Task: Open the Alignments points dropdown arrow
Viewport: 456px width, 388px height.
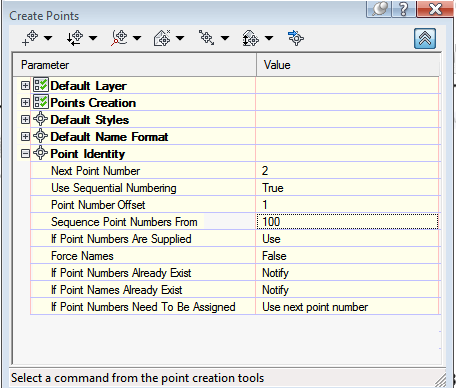Action: (137, 38)
